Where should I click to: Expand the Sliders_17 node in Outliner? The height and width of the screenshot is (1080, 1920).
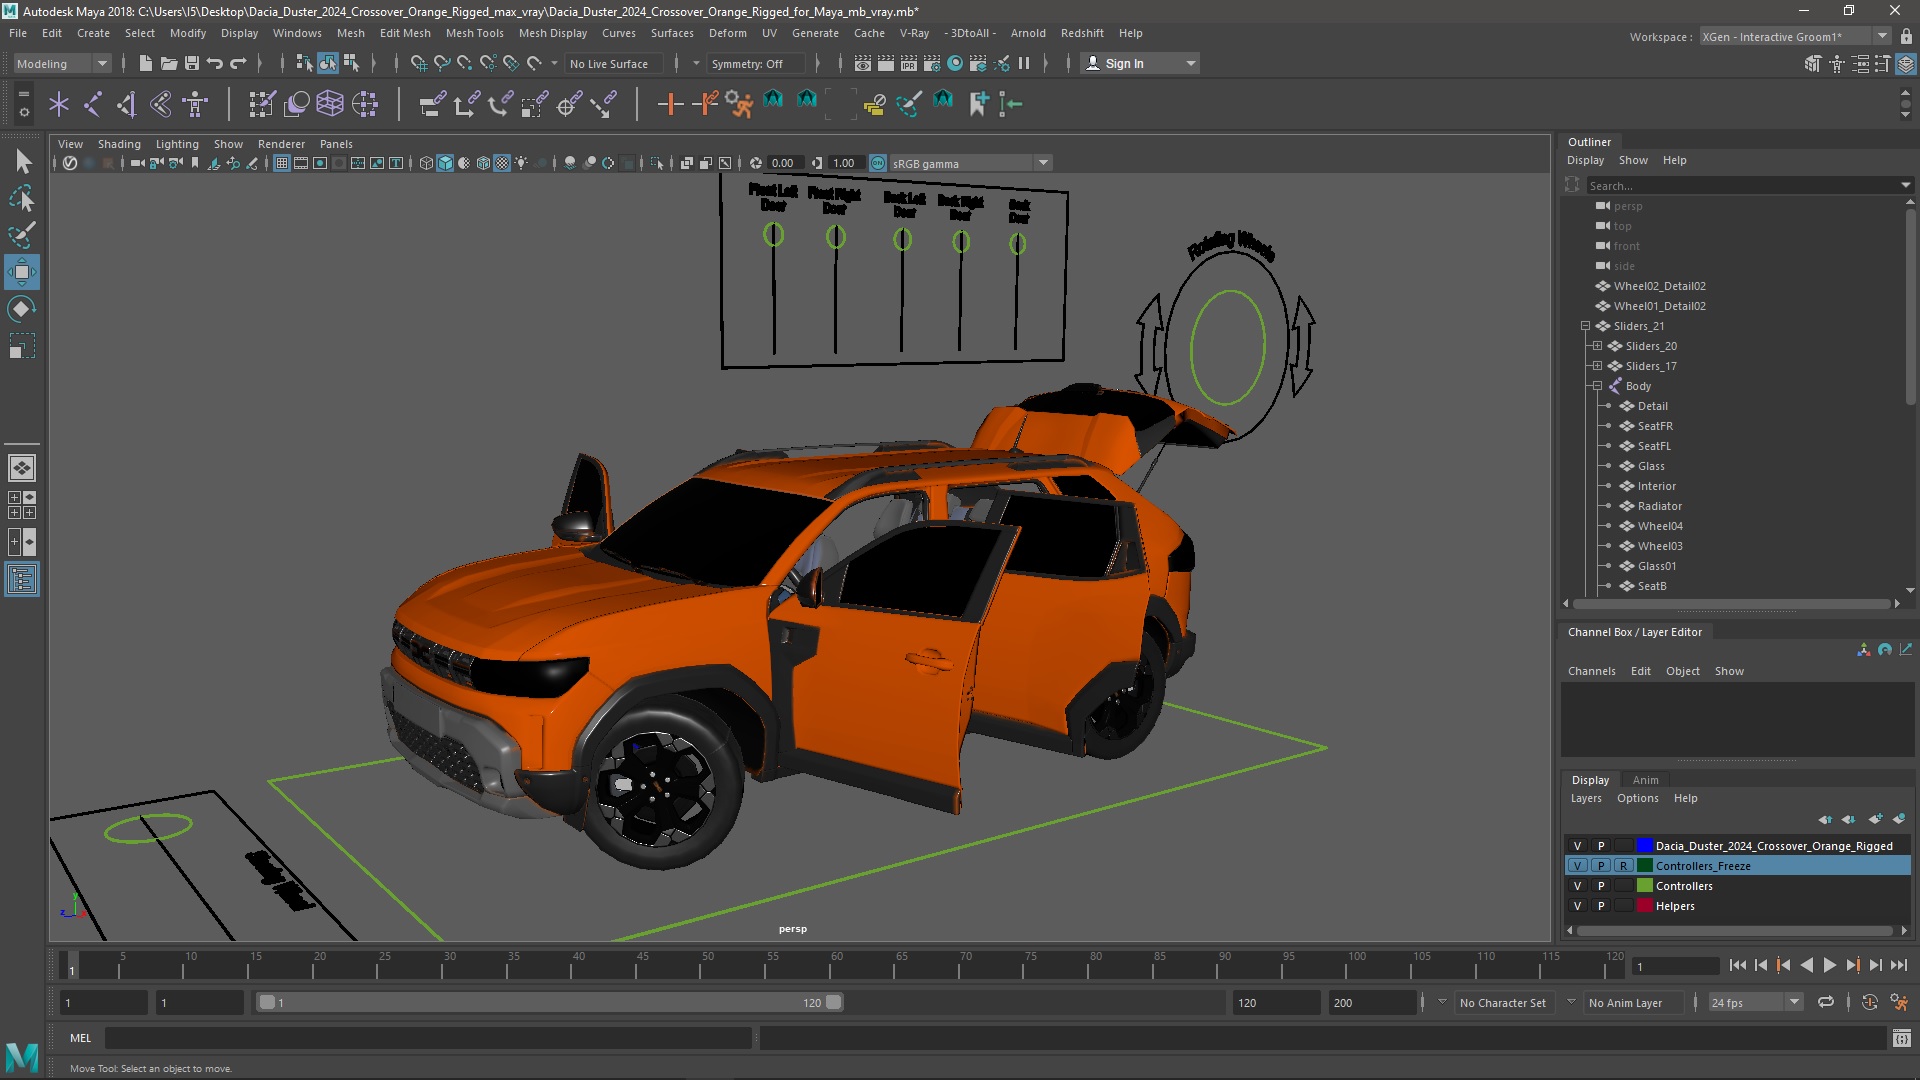pyautogui.click(x=1598, y=366)
